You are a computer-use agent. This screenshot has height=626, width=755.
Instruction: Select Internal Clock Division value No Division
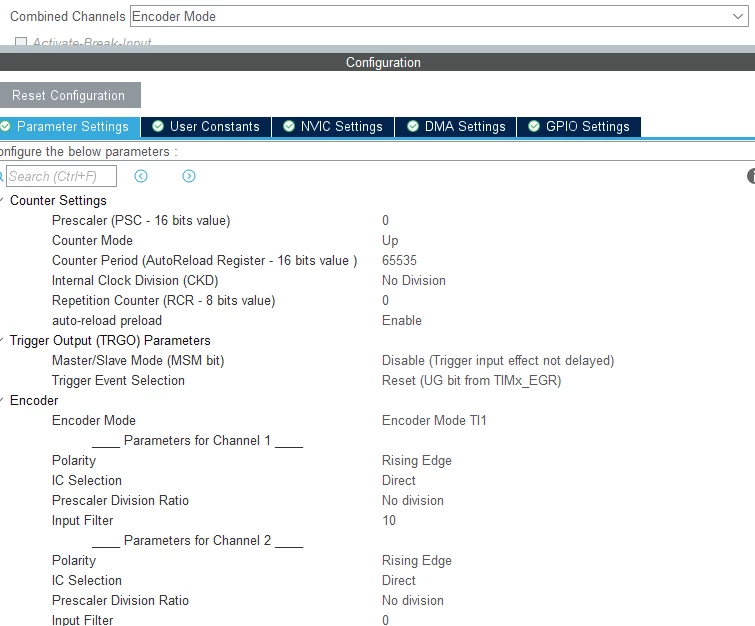414,280
